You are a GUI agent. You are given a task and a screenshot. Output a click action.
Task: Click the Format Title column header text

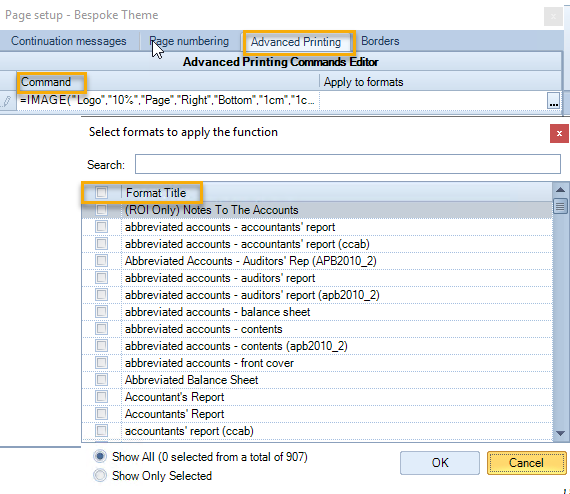156,193
